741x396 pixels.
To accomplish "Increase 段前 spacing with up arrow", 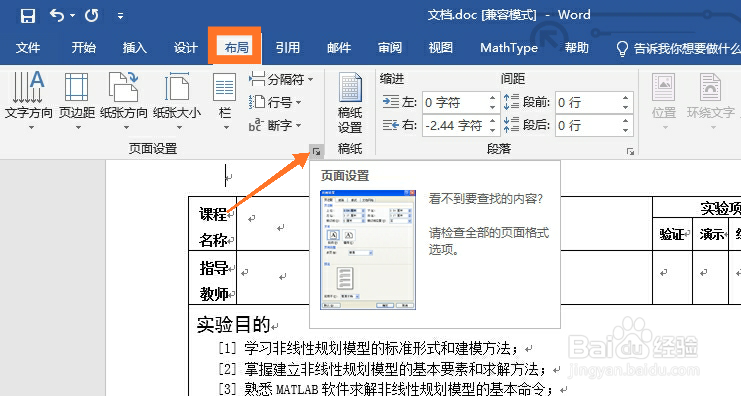I will click(x=626, y=97).
